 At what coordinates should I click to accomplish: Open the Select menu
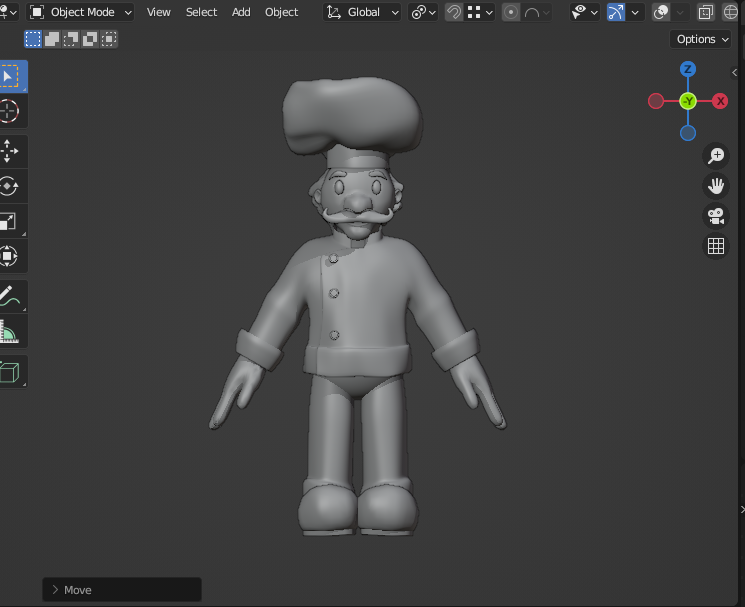point(201,12)
